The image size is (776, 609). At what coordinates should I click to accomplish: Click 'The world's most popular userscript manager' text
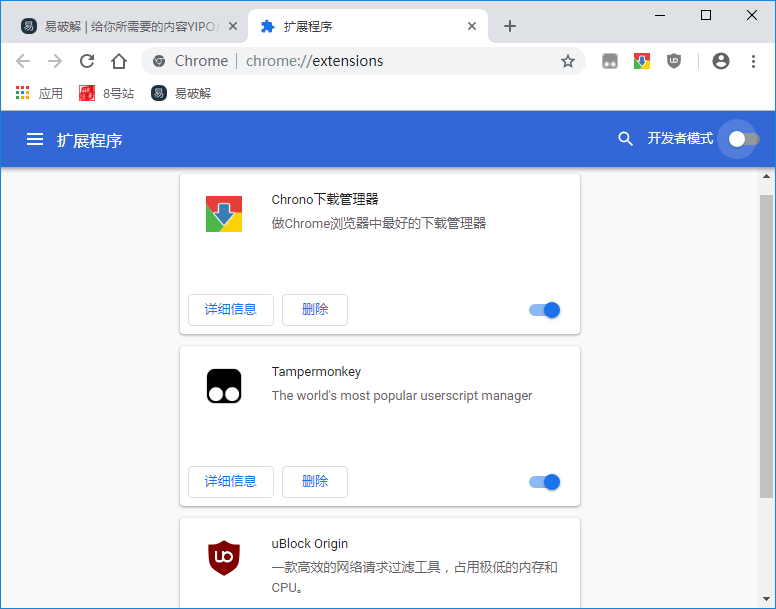point(401,395)
